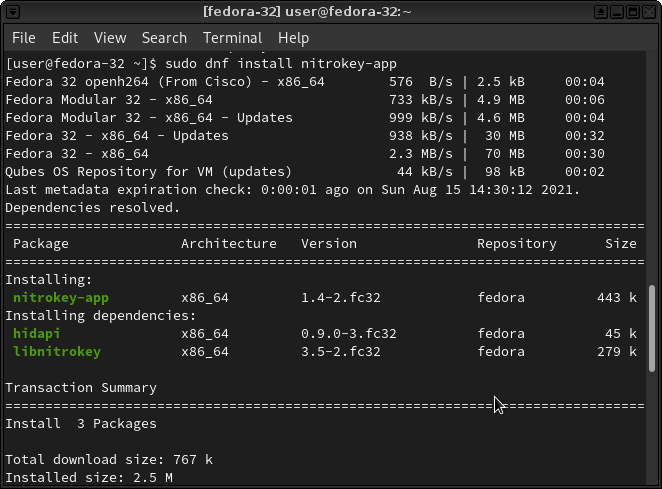662x489 pixels.
Task: Click the shade window button in title bar
Action: click(x=600, y=12)
